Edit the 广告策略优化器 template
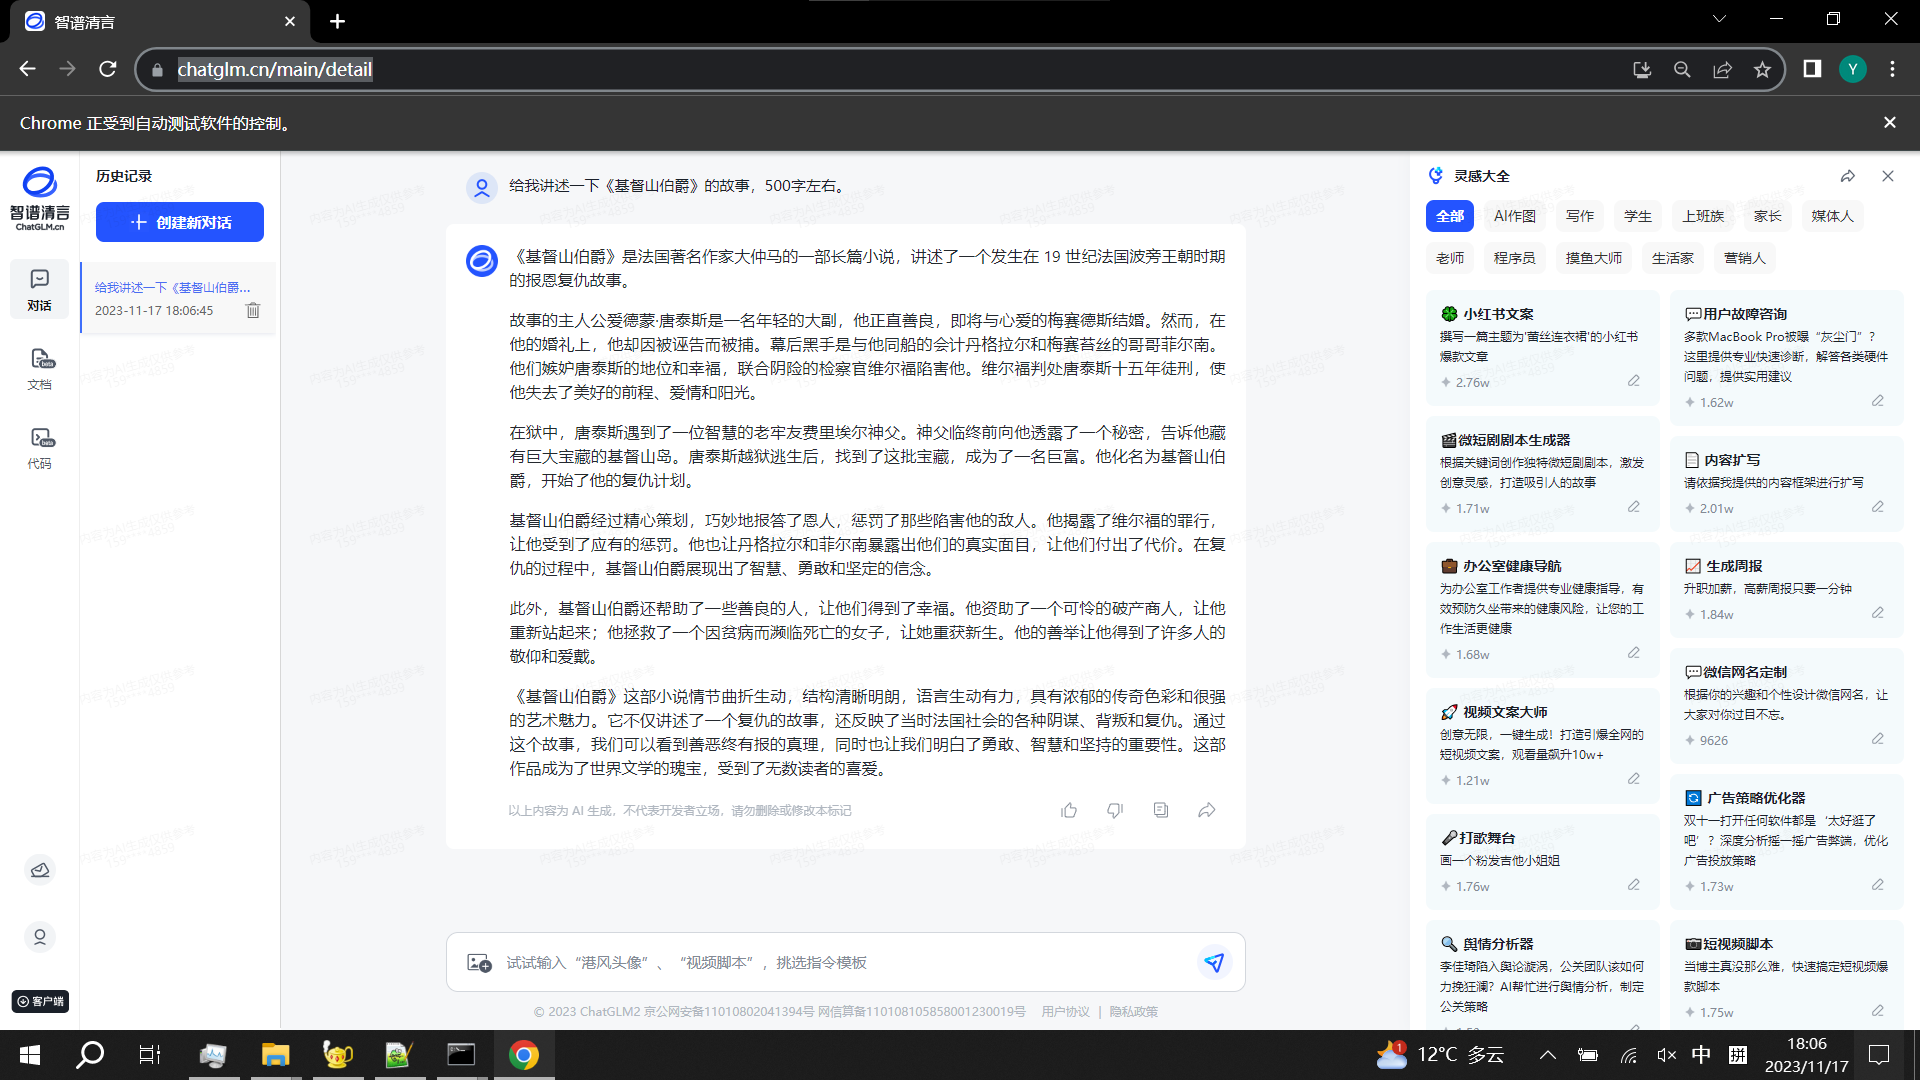The width and height of the screenshot is (1920, 1080). pos(1878,885)
